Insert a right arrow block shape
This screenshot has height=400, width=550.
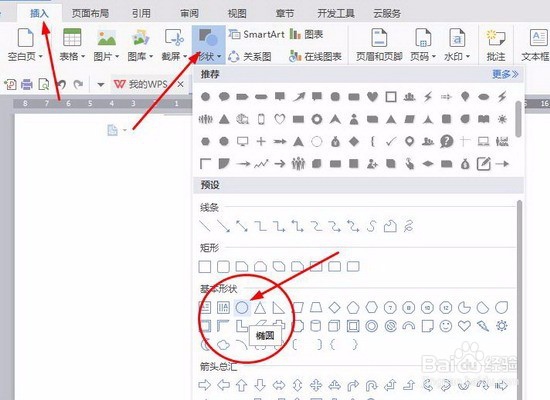pyautogui.click(x=204, y=385)
